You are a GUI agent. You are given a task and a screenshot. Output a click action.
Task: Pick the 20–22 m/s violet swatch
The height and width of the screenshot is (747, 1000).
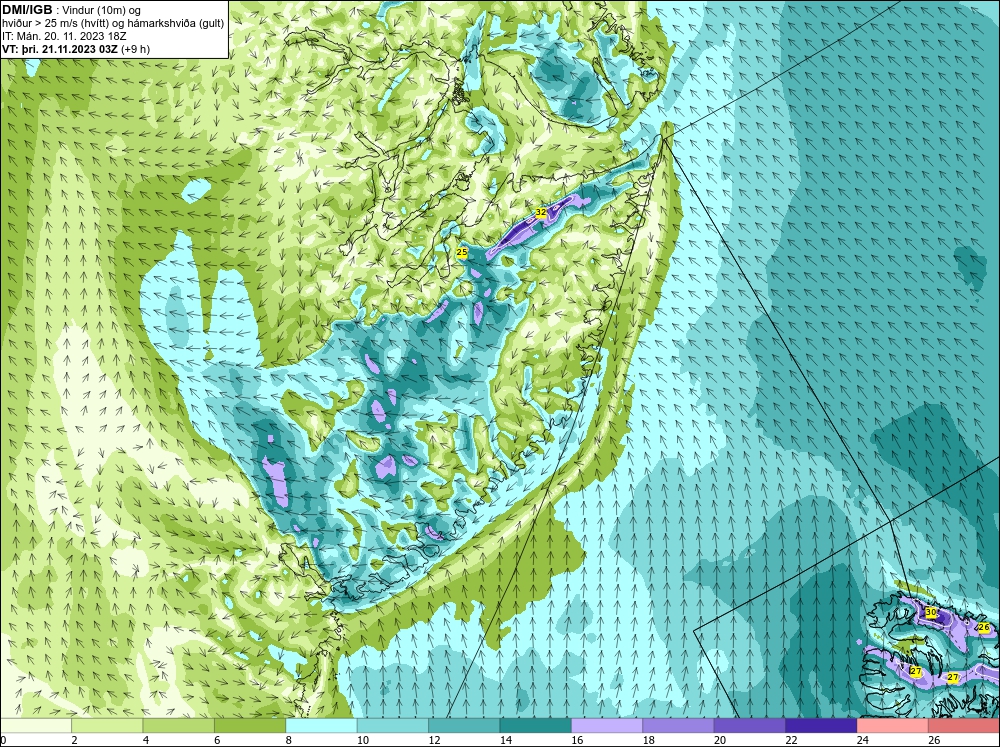750,725
